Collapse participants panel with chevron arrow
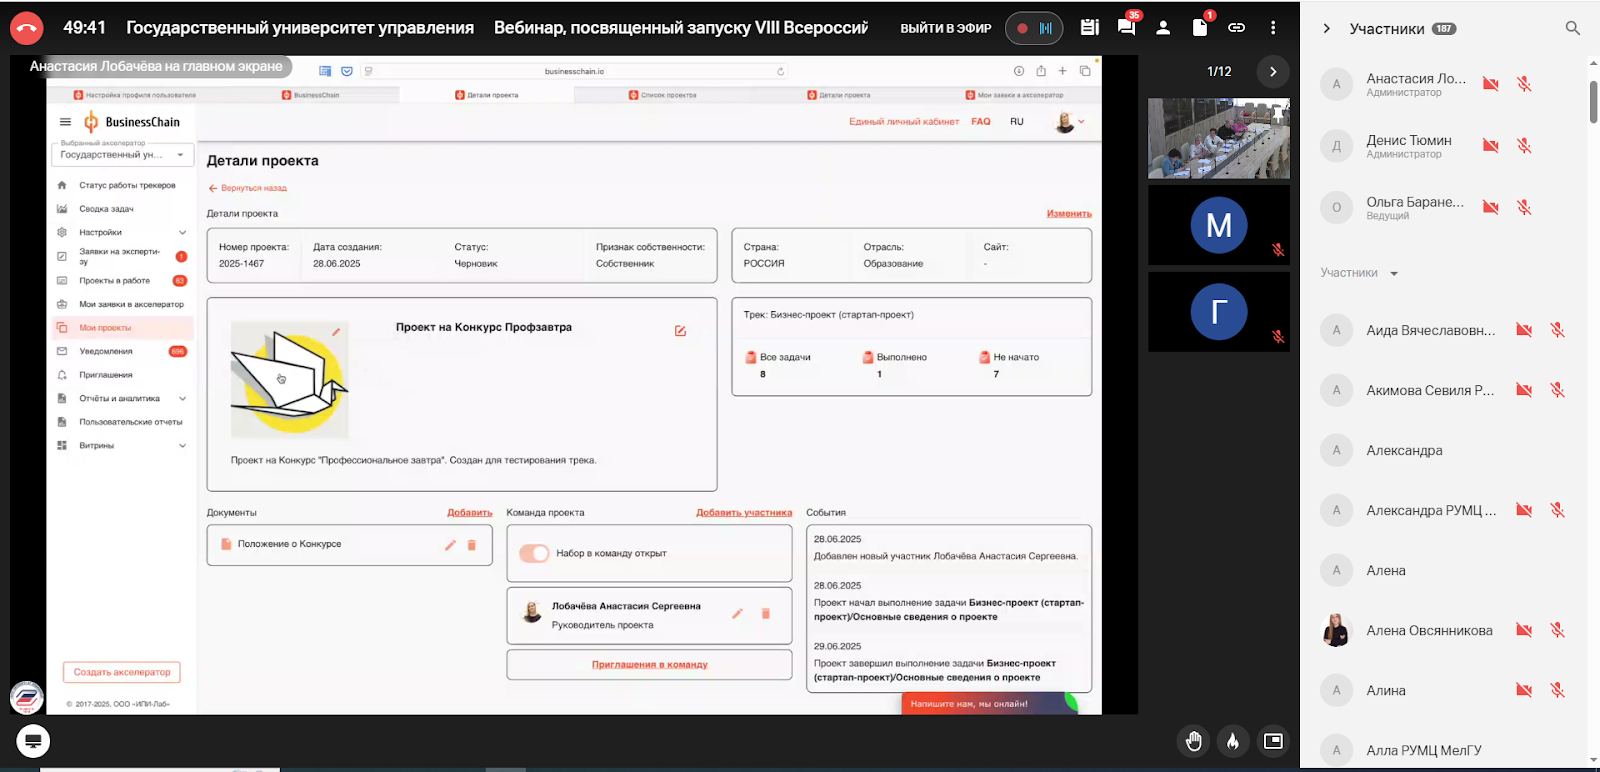Viewport: 1600px width, 772px height. pyautogui.click(x=1327, y=28)
